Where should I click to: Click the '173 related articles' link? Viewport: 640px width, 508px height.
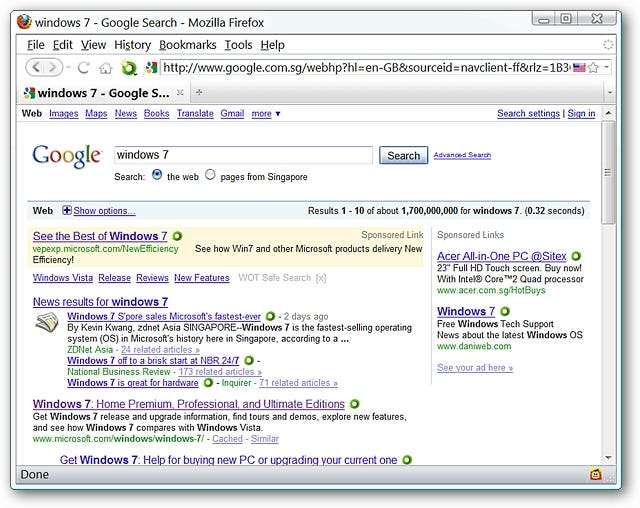(220, 372)
